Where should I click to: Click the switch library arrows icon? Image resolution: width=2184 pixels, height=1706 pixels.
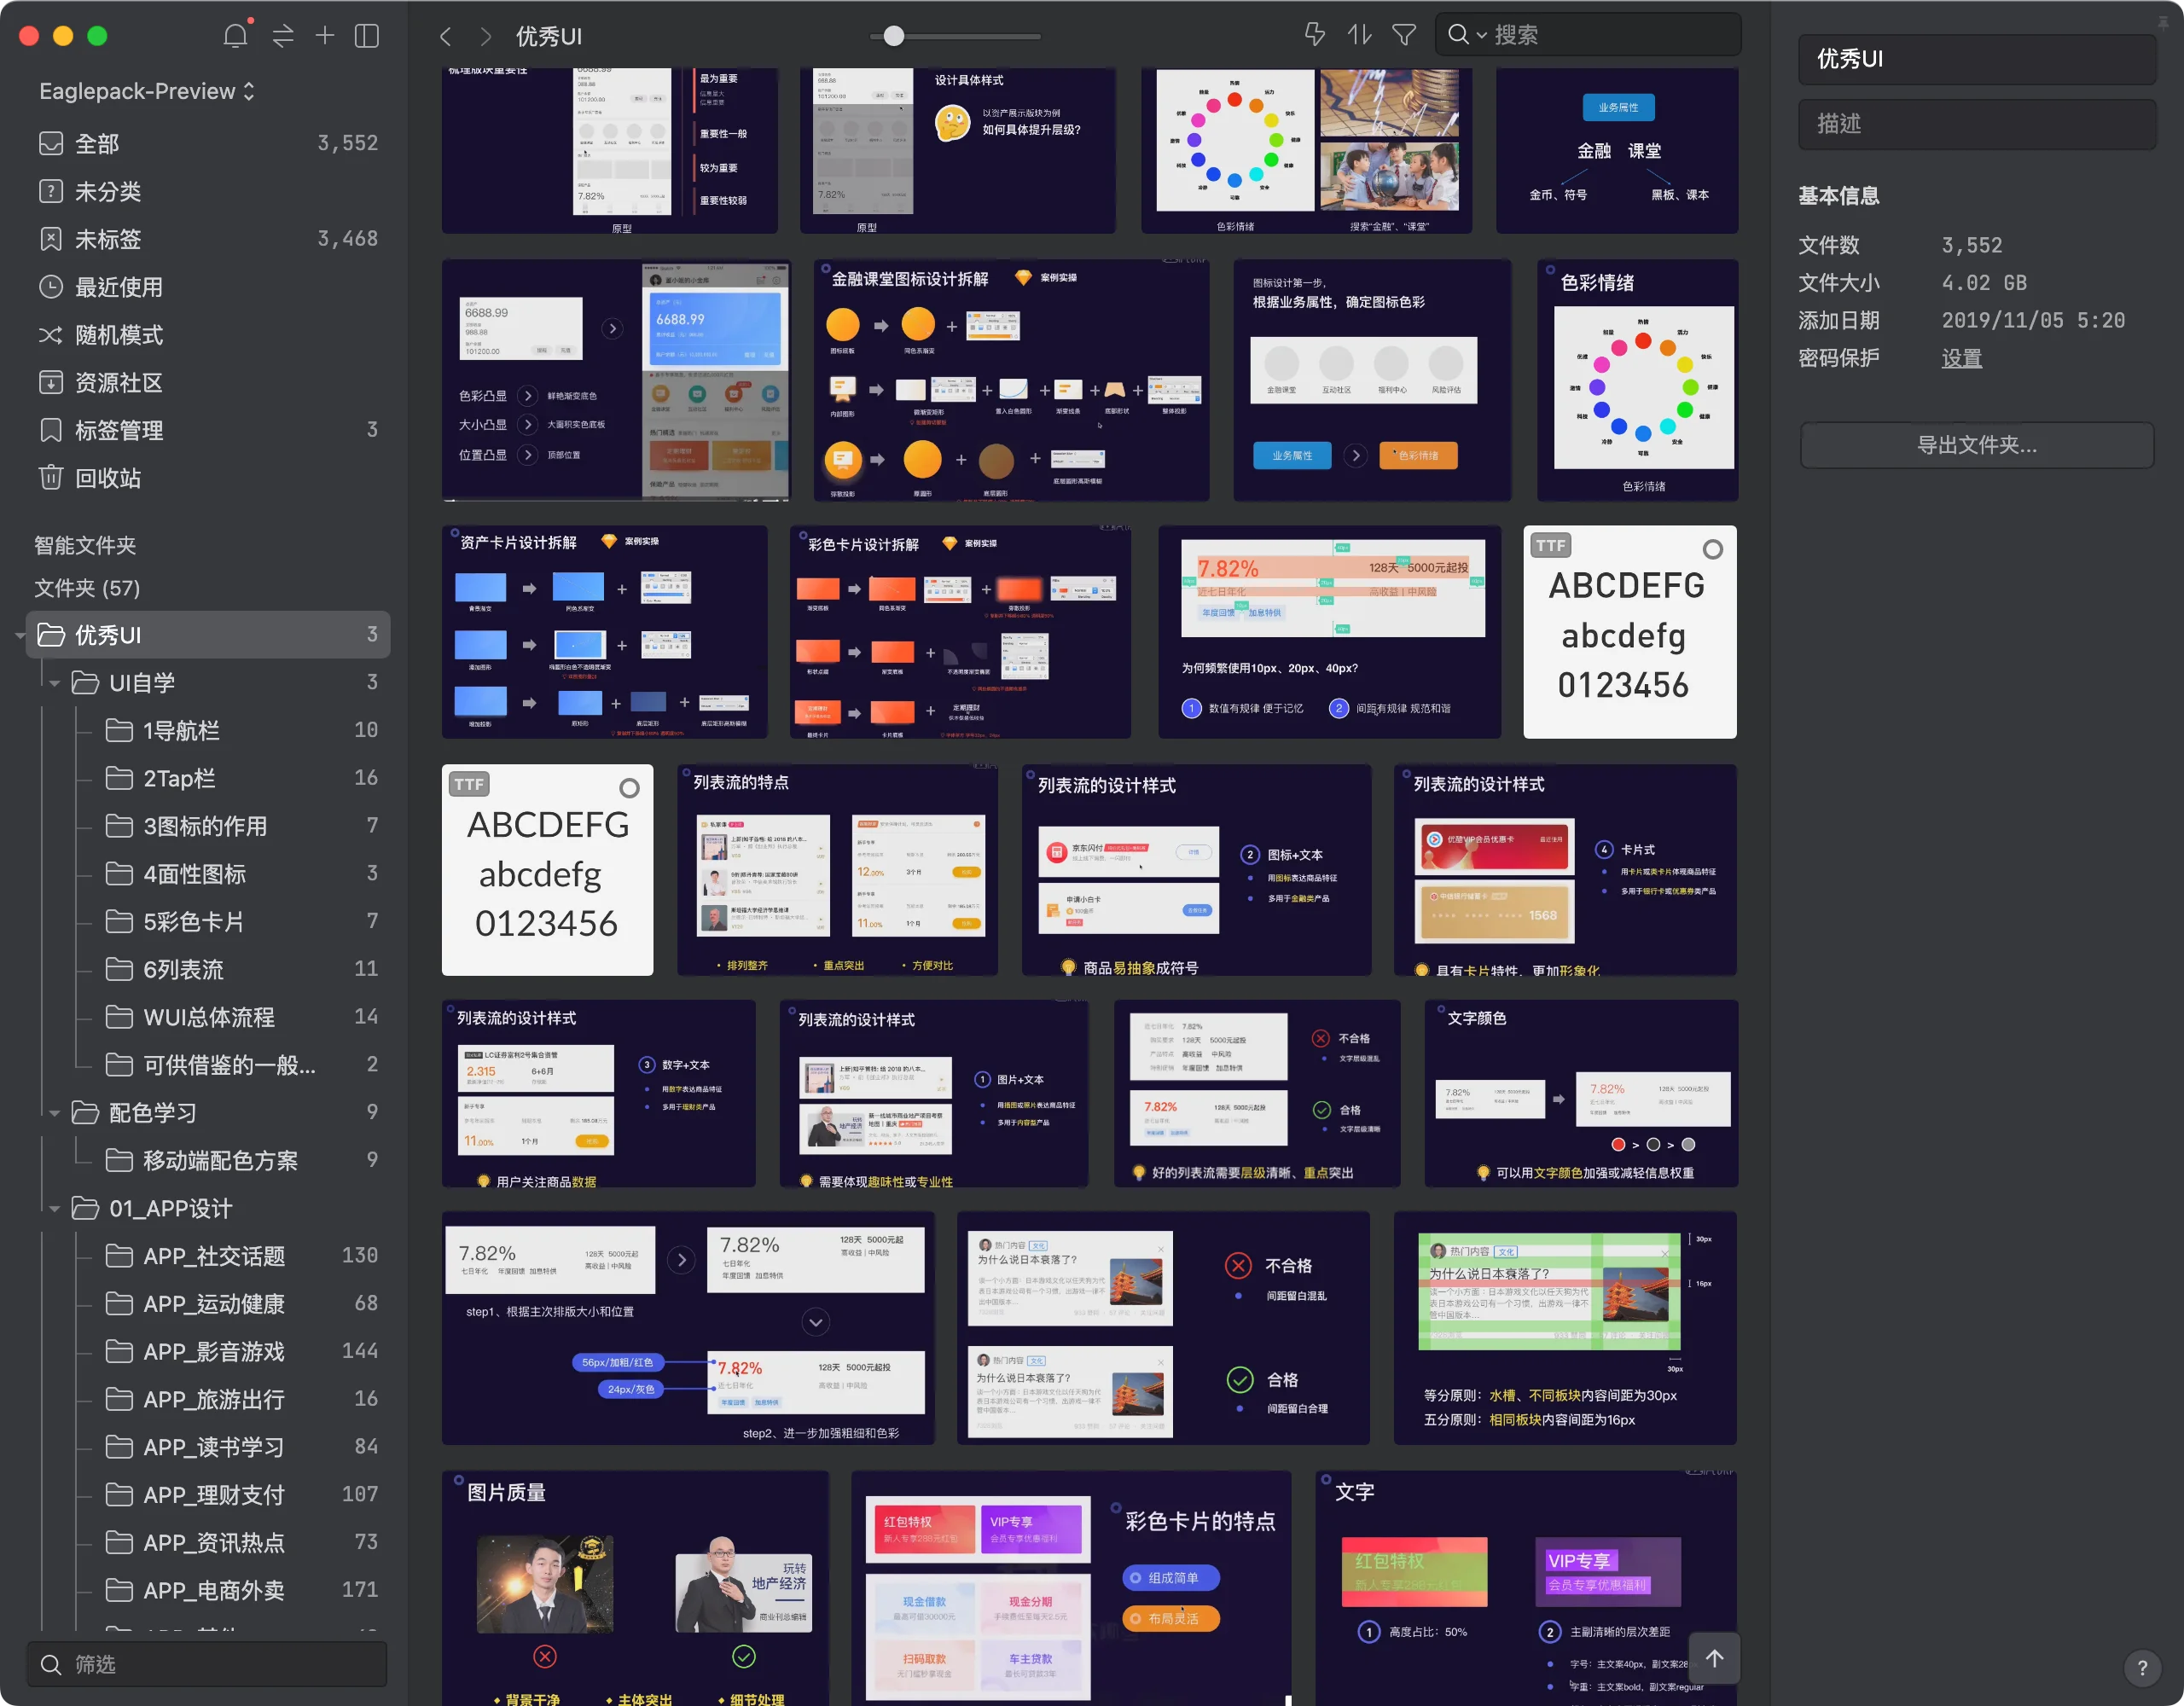tap(283, 36)
